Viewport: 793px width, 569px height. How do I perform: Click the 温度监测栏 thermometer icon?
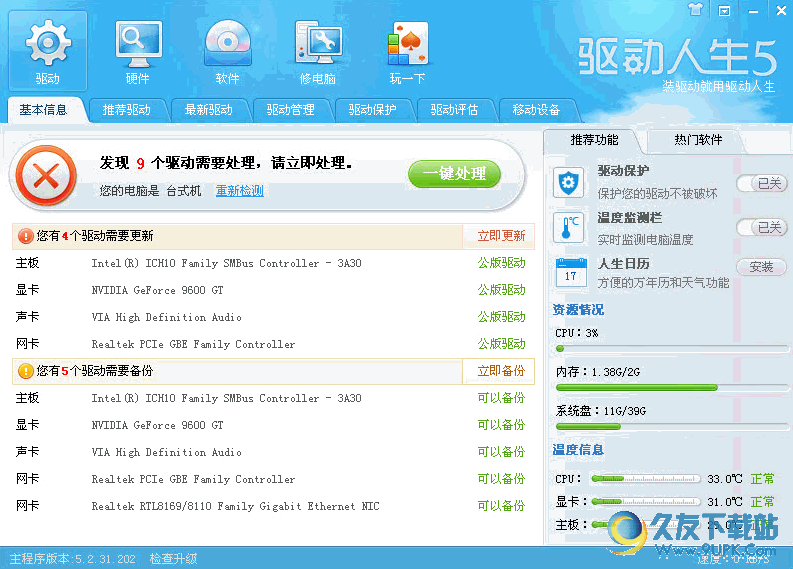tap(568, 228)
